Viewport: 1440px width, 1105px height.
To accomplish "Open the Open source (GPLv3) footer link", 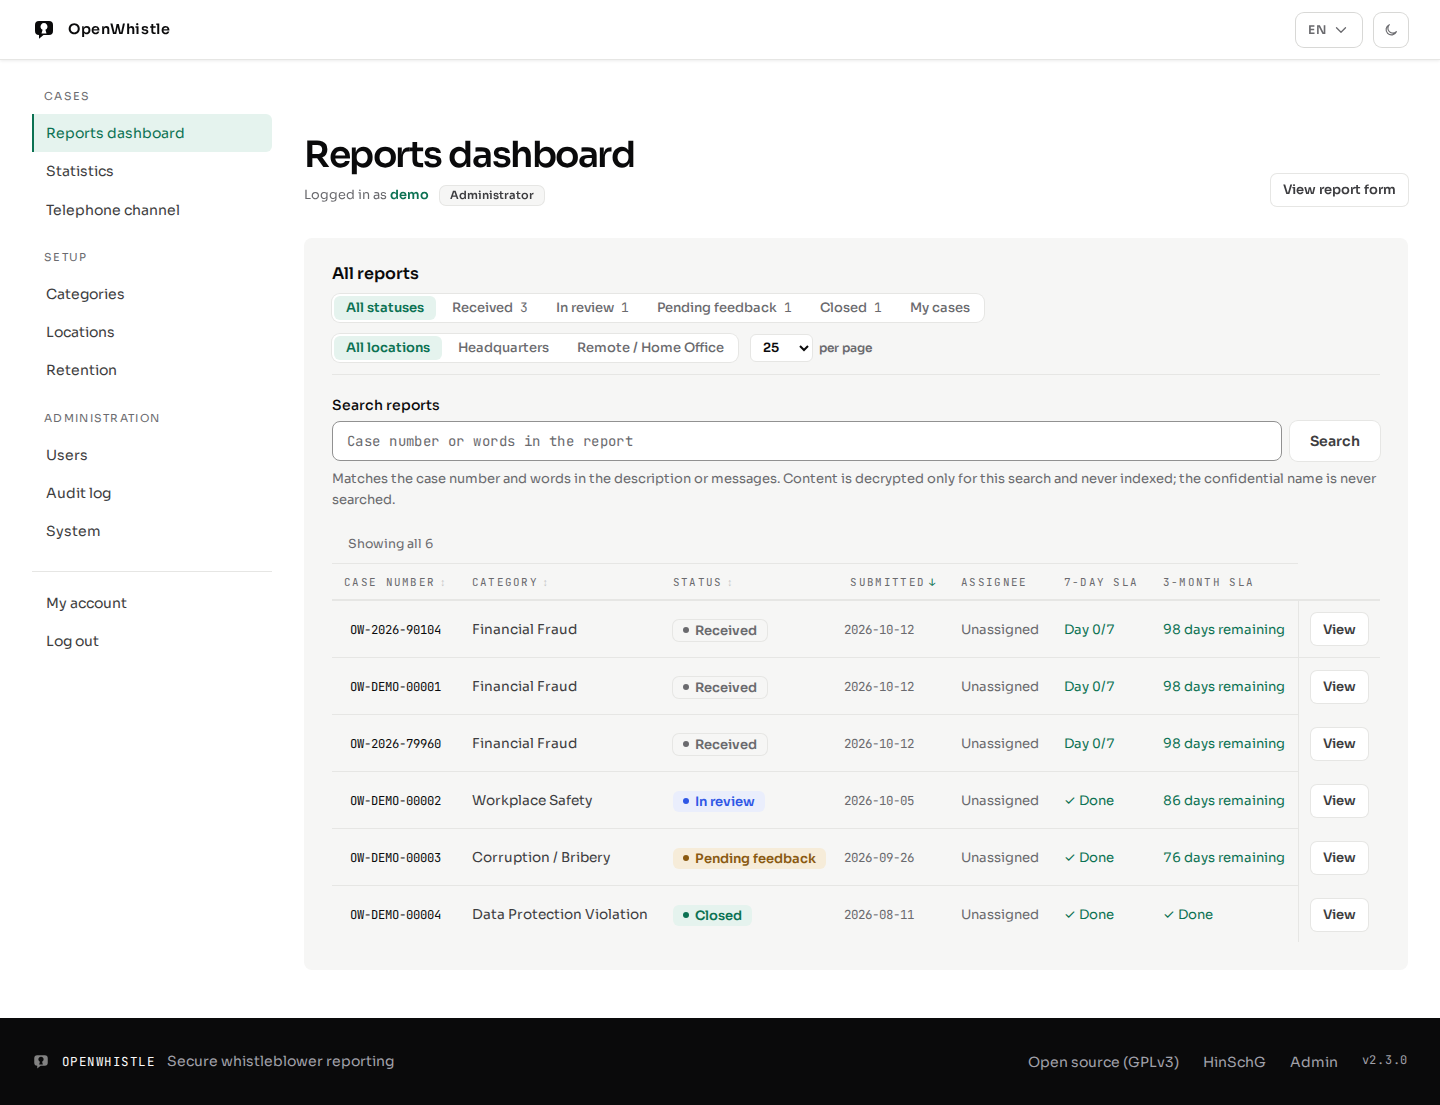I will click(x=1103, y=1062).
